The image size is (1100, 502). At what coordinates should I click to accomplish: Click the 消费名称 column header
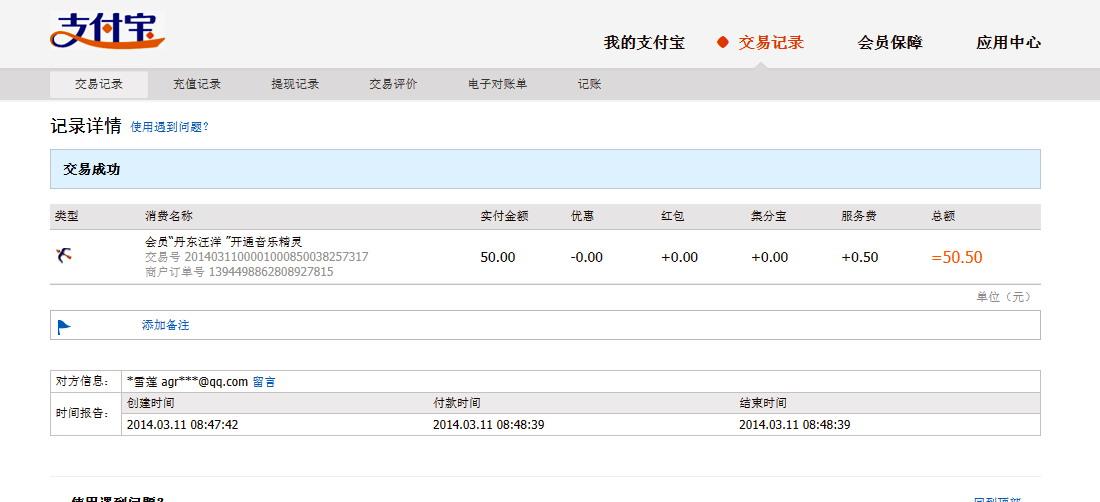pyautogui.click(x=168, y=217)
